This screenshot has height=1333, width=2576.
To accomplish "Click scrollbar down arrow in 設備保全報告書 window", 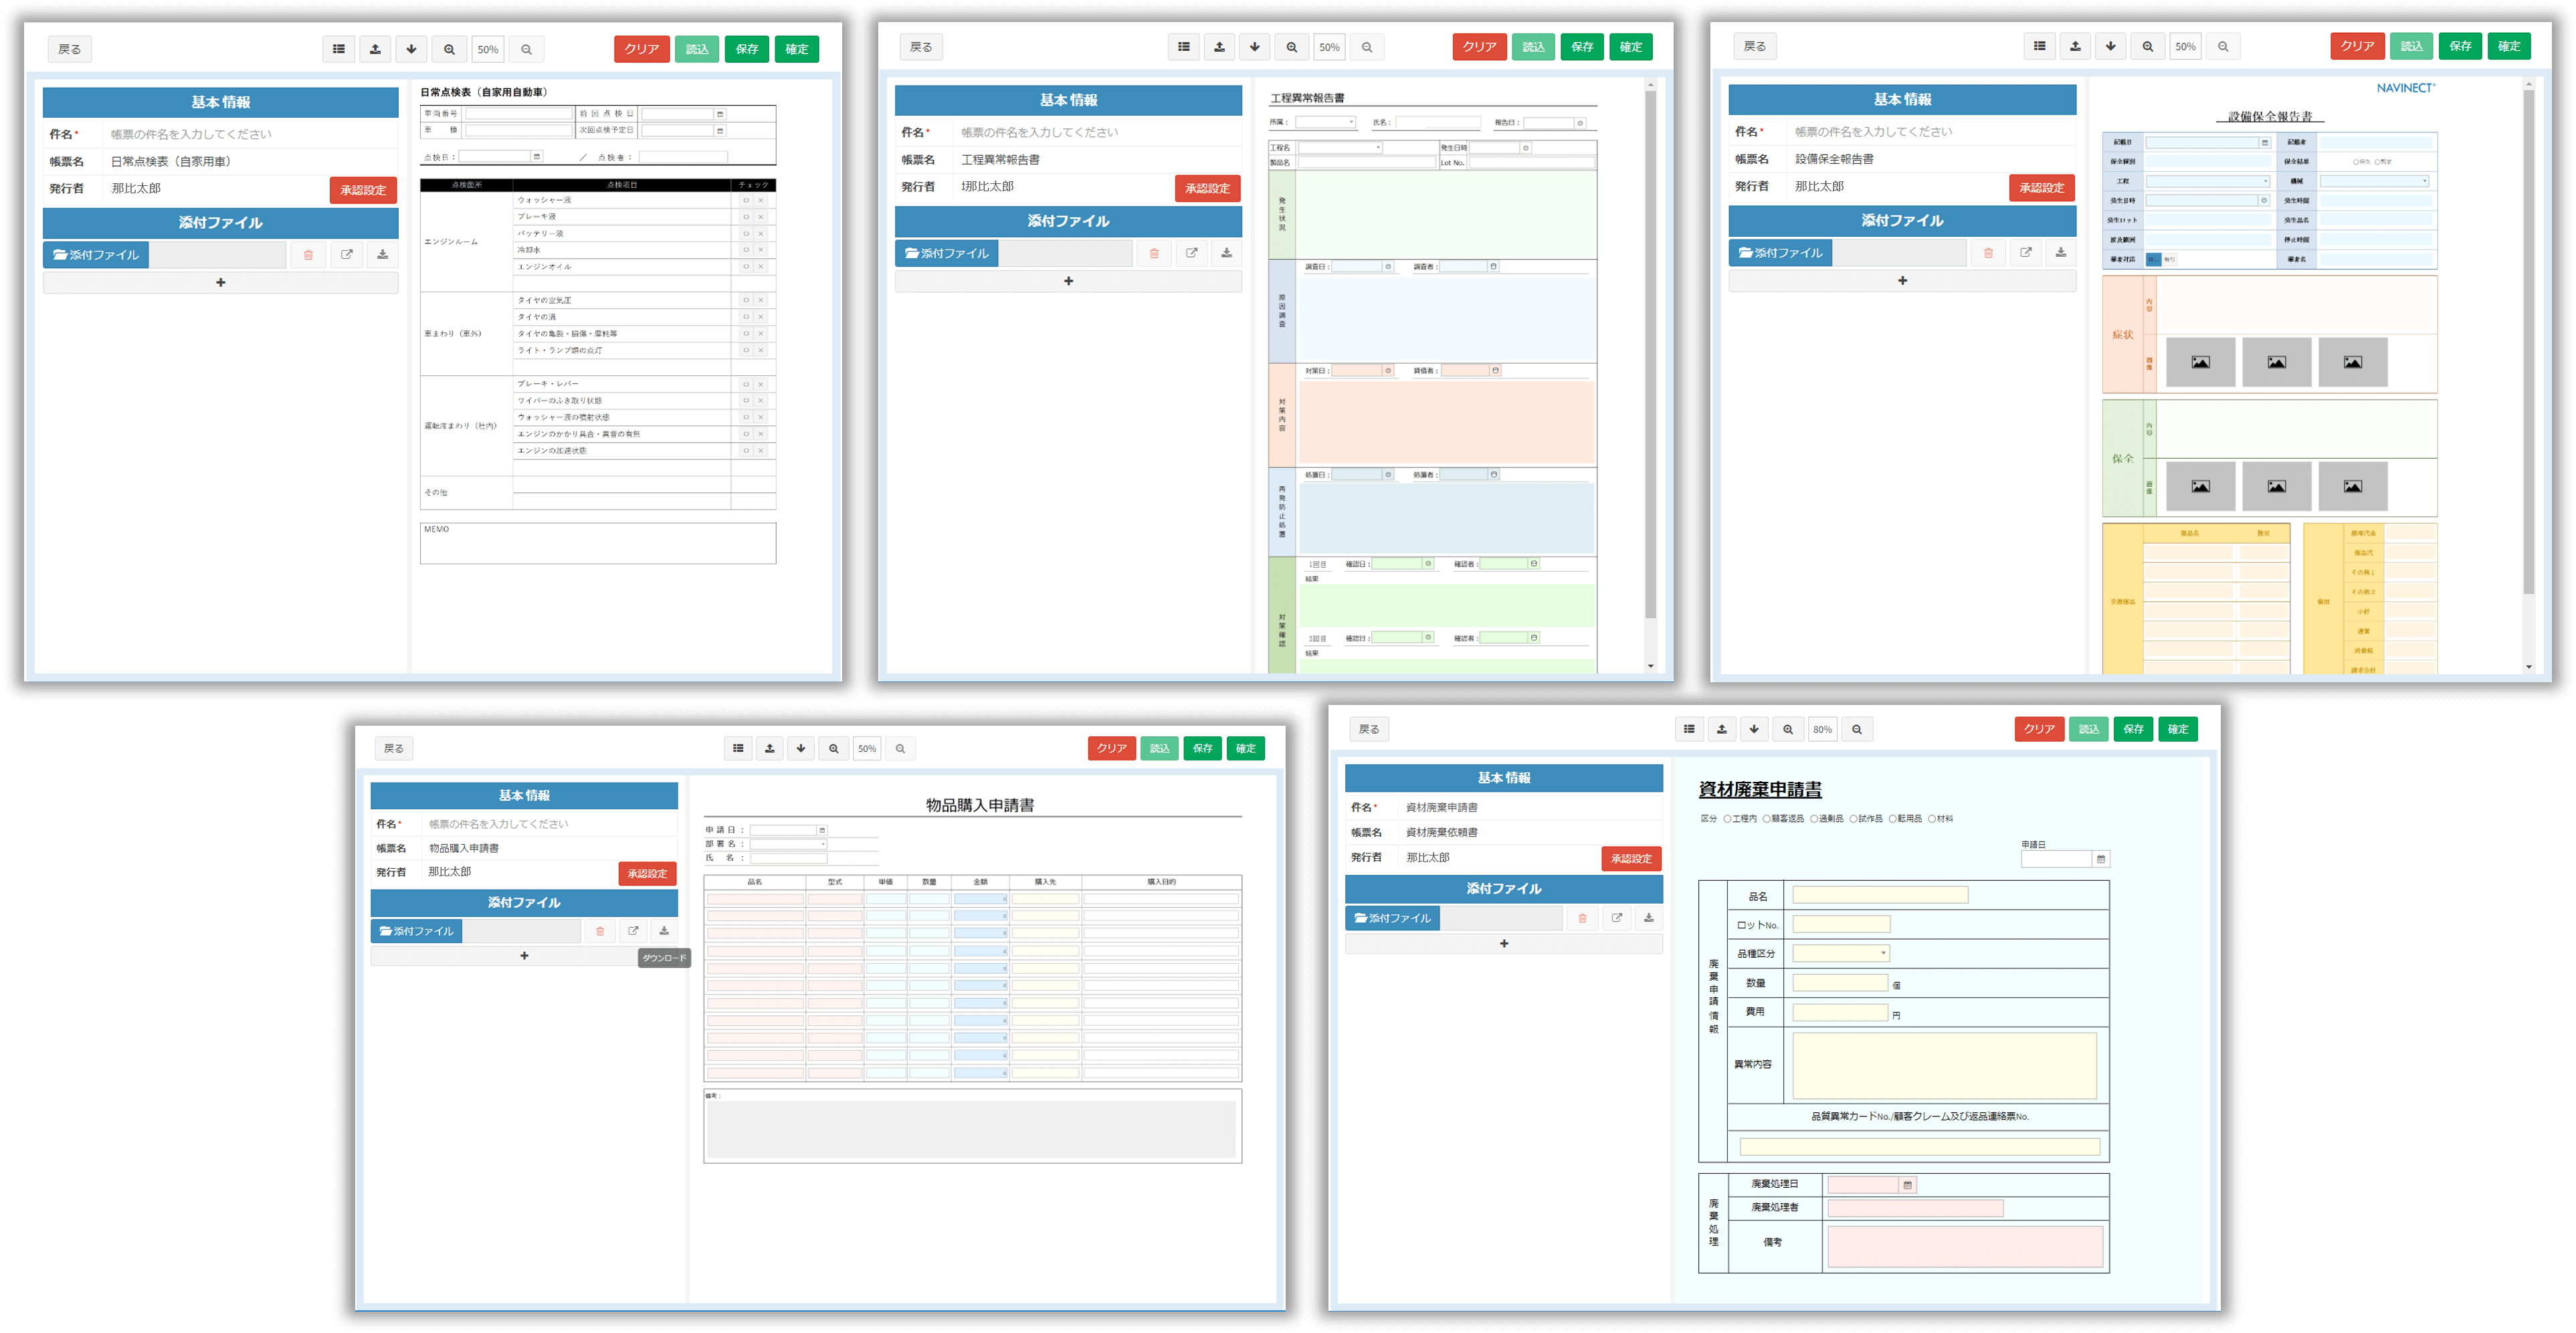I will pyautogui.click(x=2529, y=666).
